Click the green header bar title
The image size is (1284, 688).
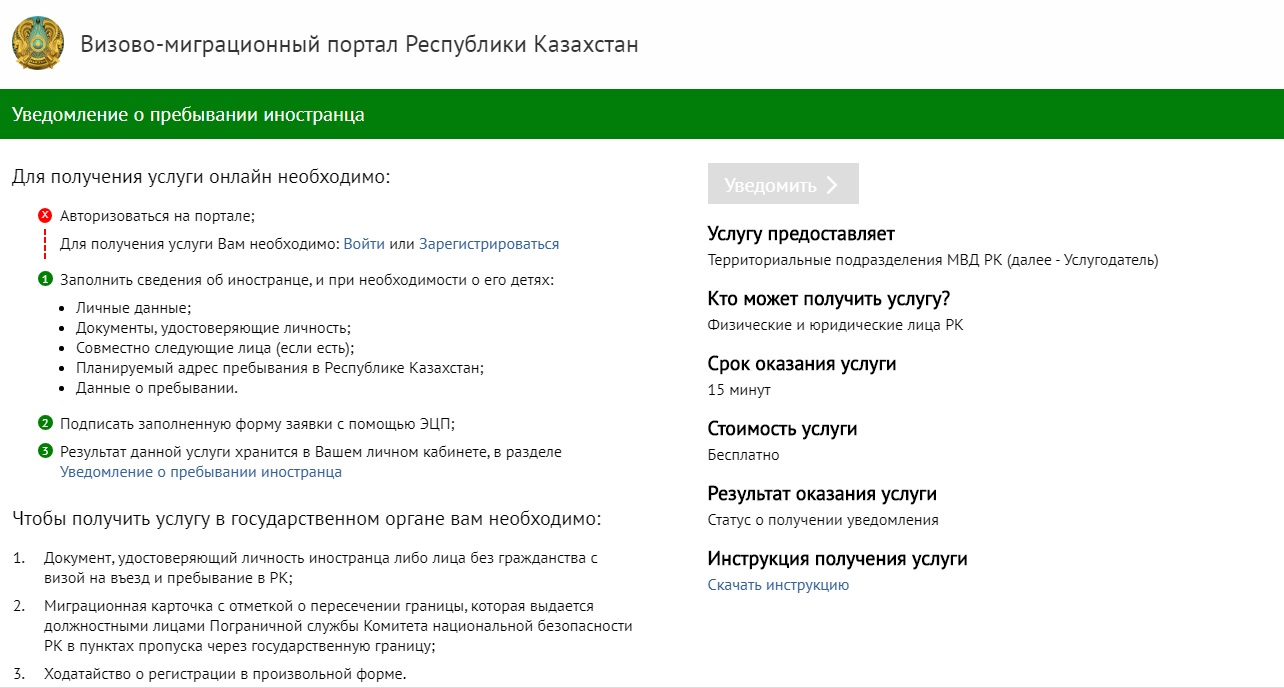click(188, 115)
